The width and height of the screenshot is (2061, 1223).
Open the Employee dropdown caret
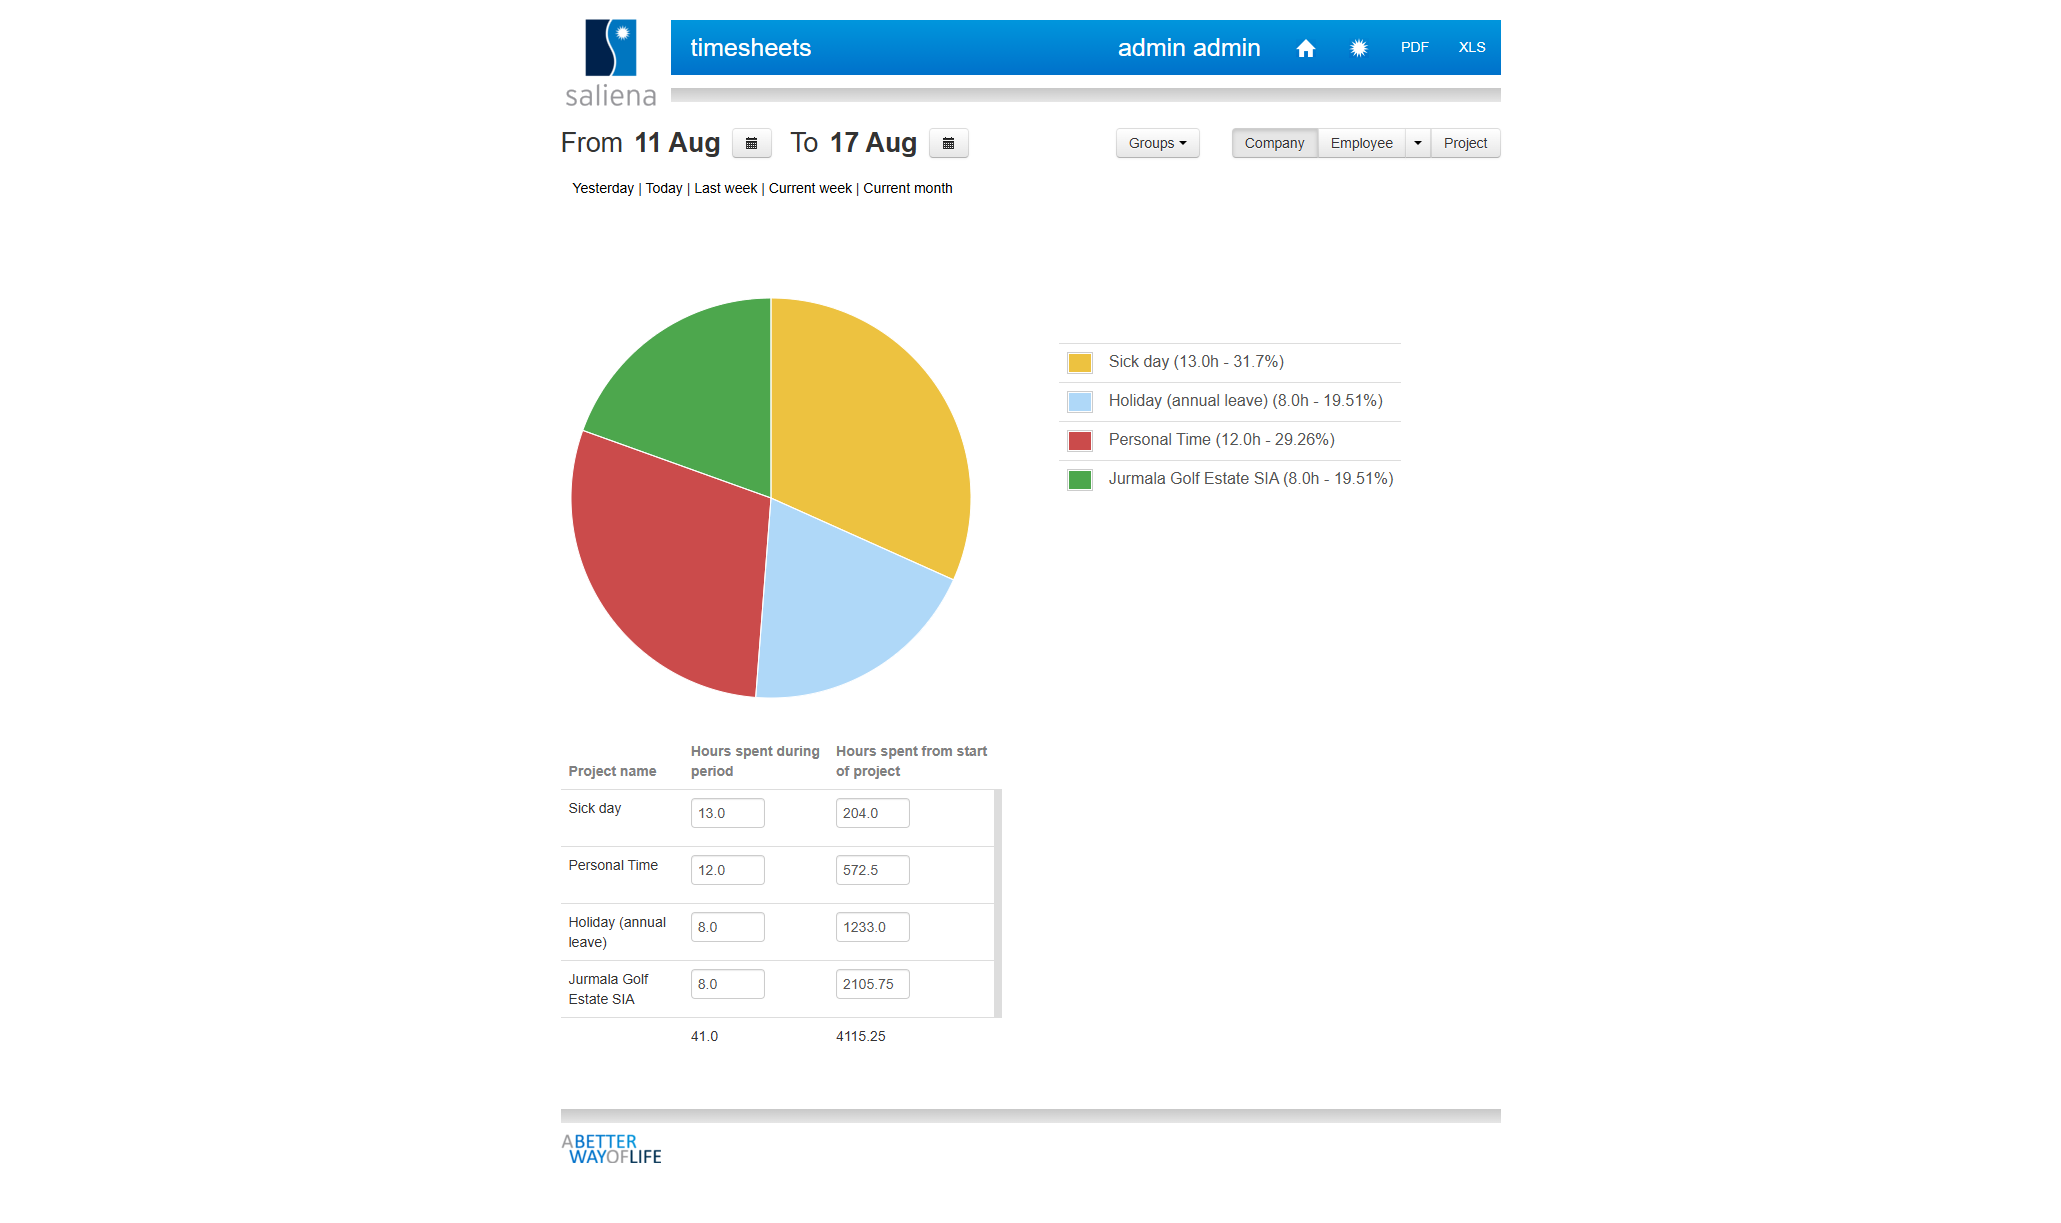pos(1417,143)
